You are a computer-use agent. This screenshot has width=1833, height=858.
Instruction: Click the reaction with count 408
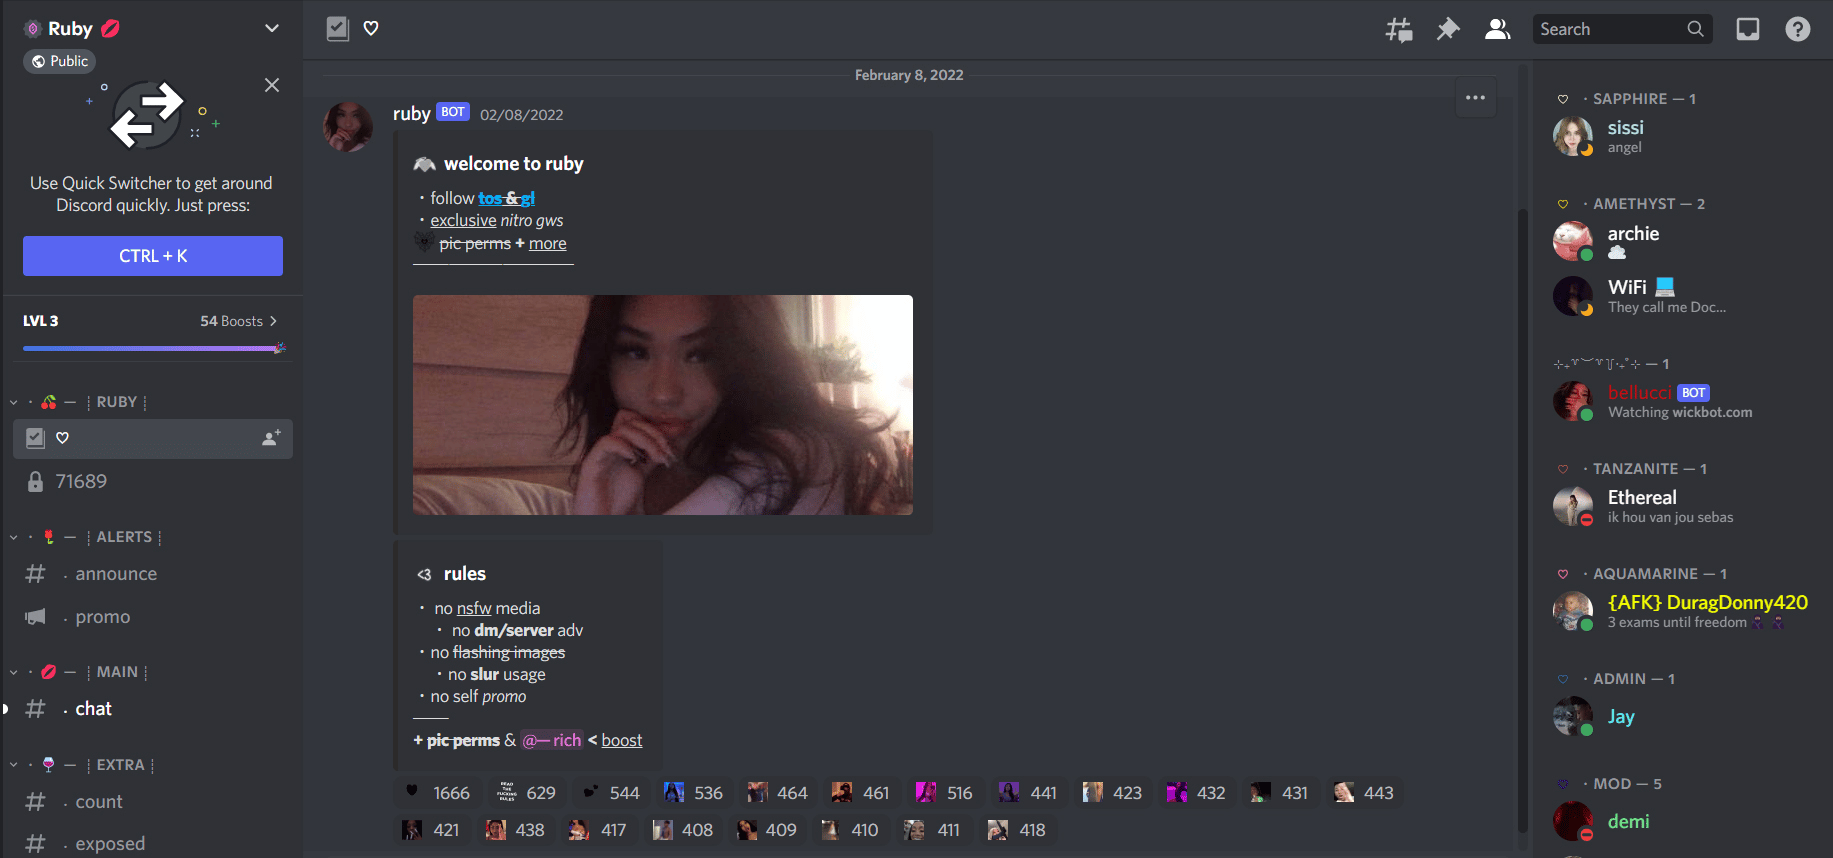coord(684,830)
